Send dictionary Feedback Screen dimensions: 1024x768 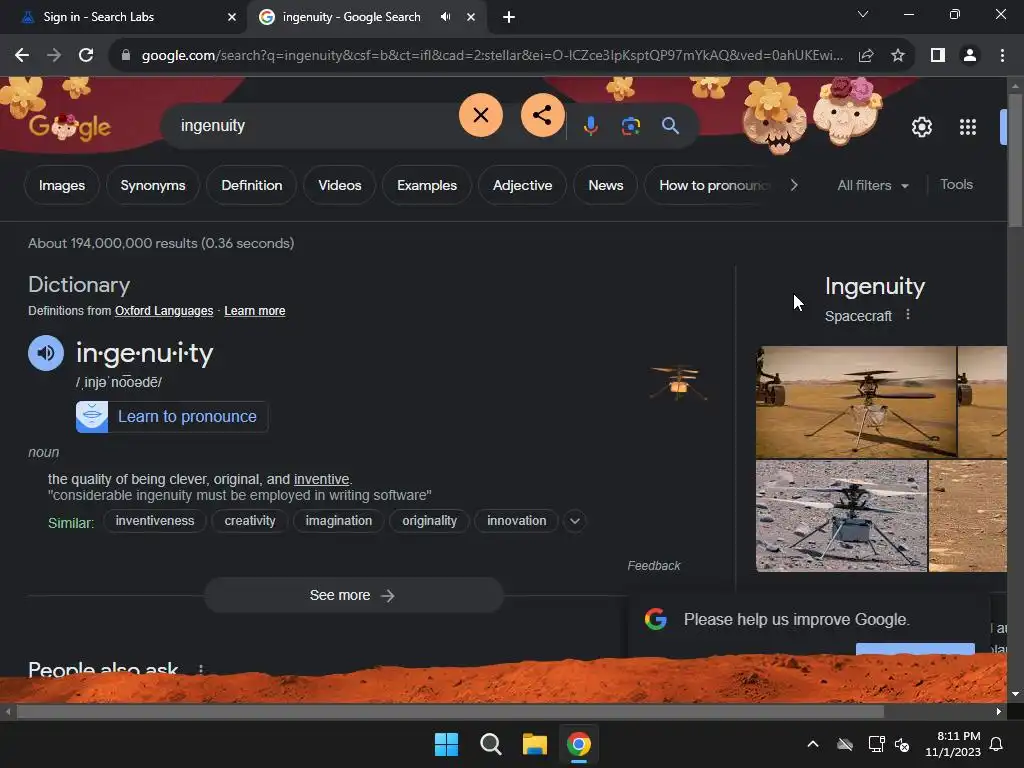(x=654, y=566)
